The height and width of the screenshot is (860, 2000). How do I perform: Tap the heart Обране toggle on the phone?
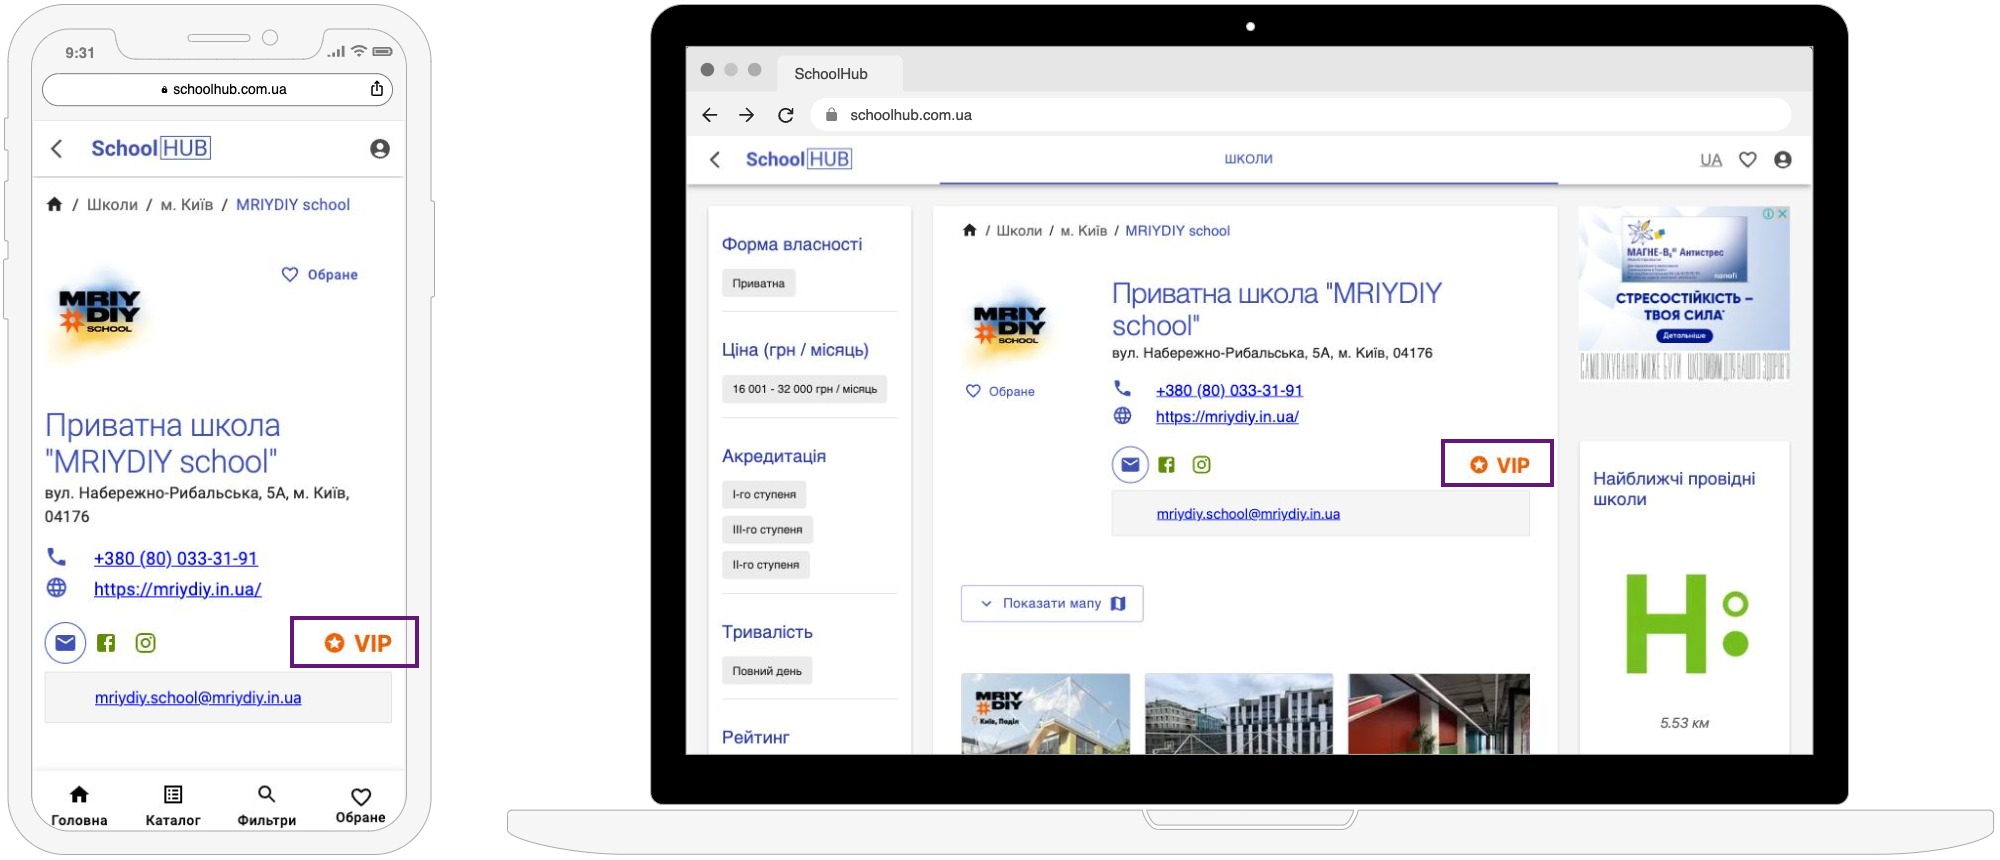319,274
